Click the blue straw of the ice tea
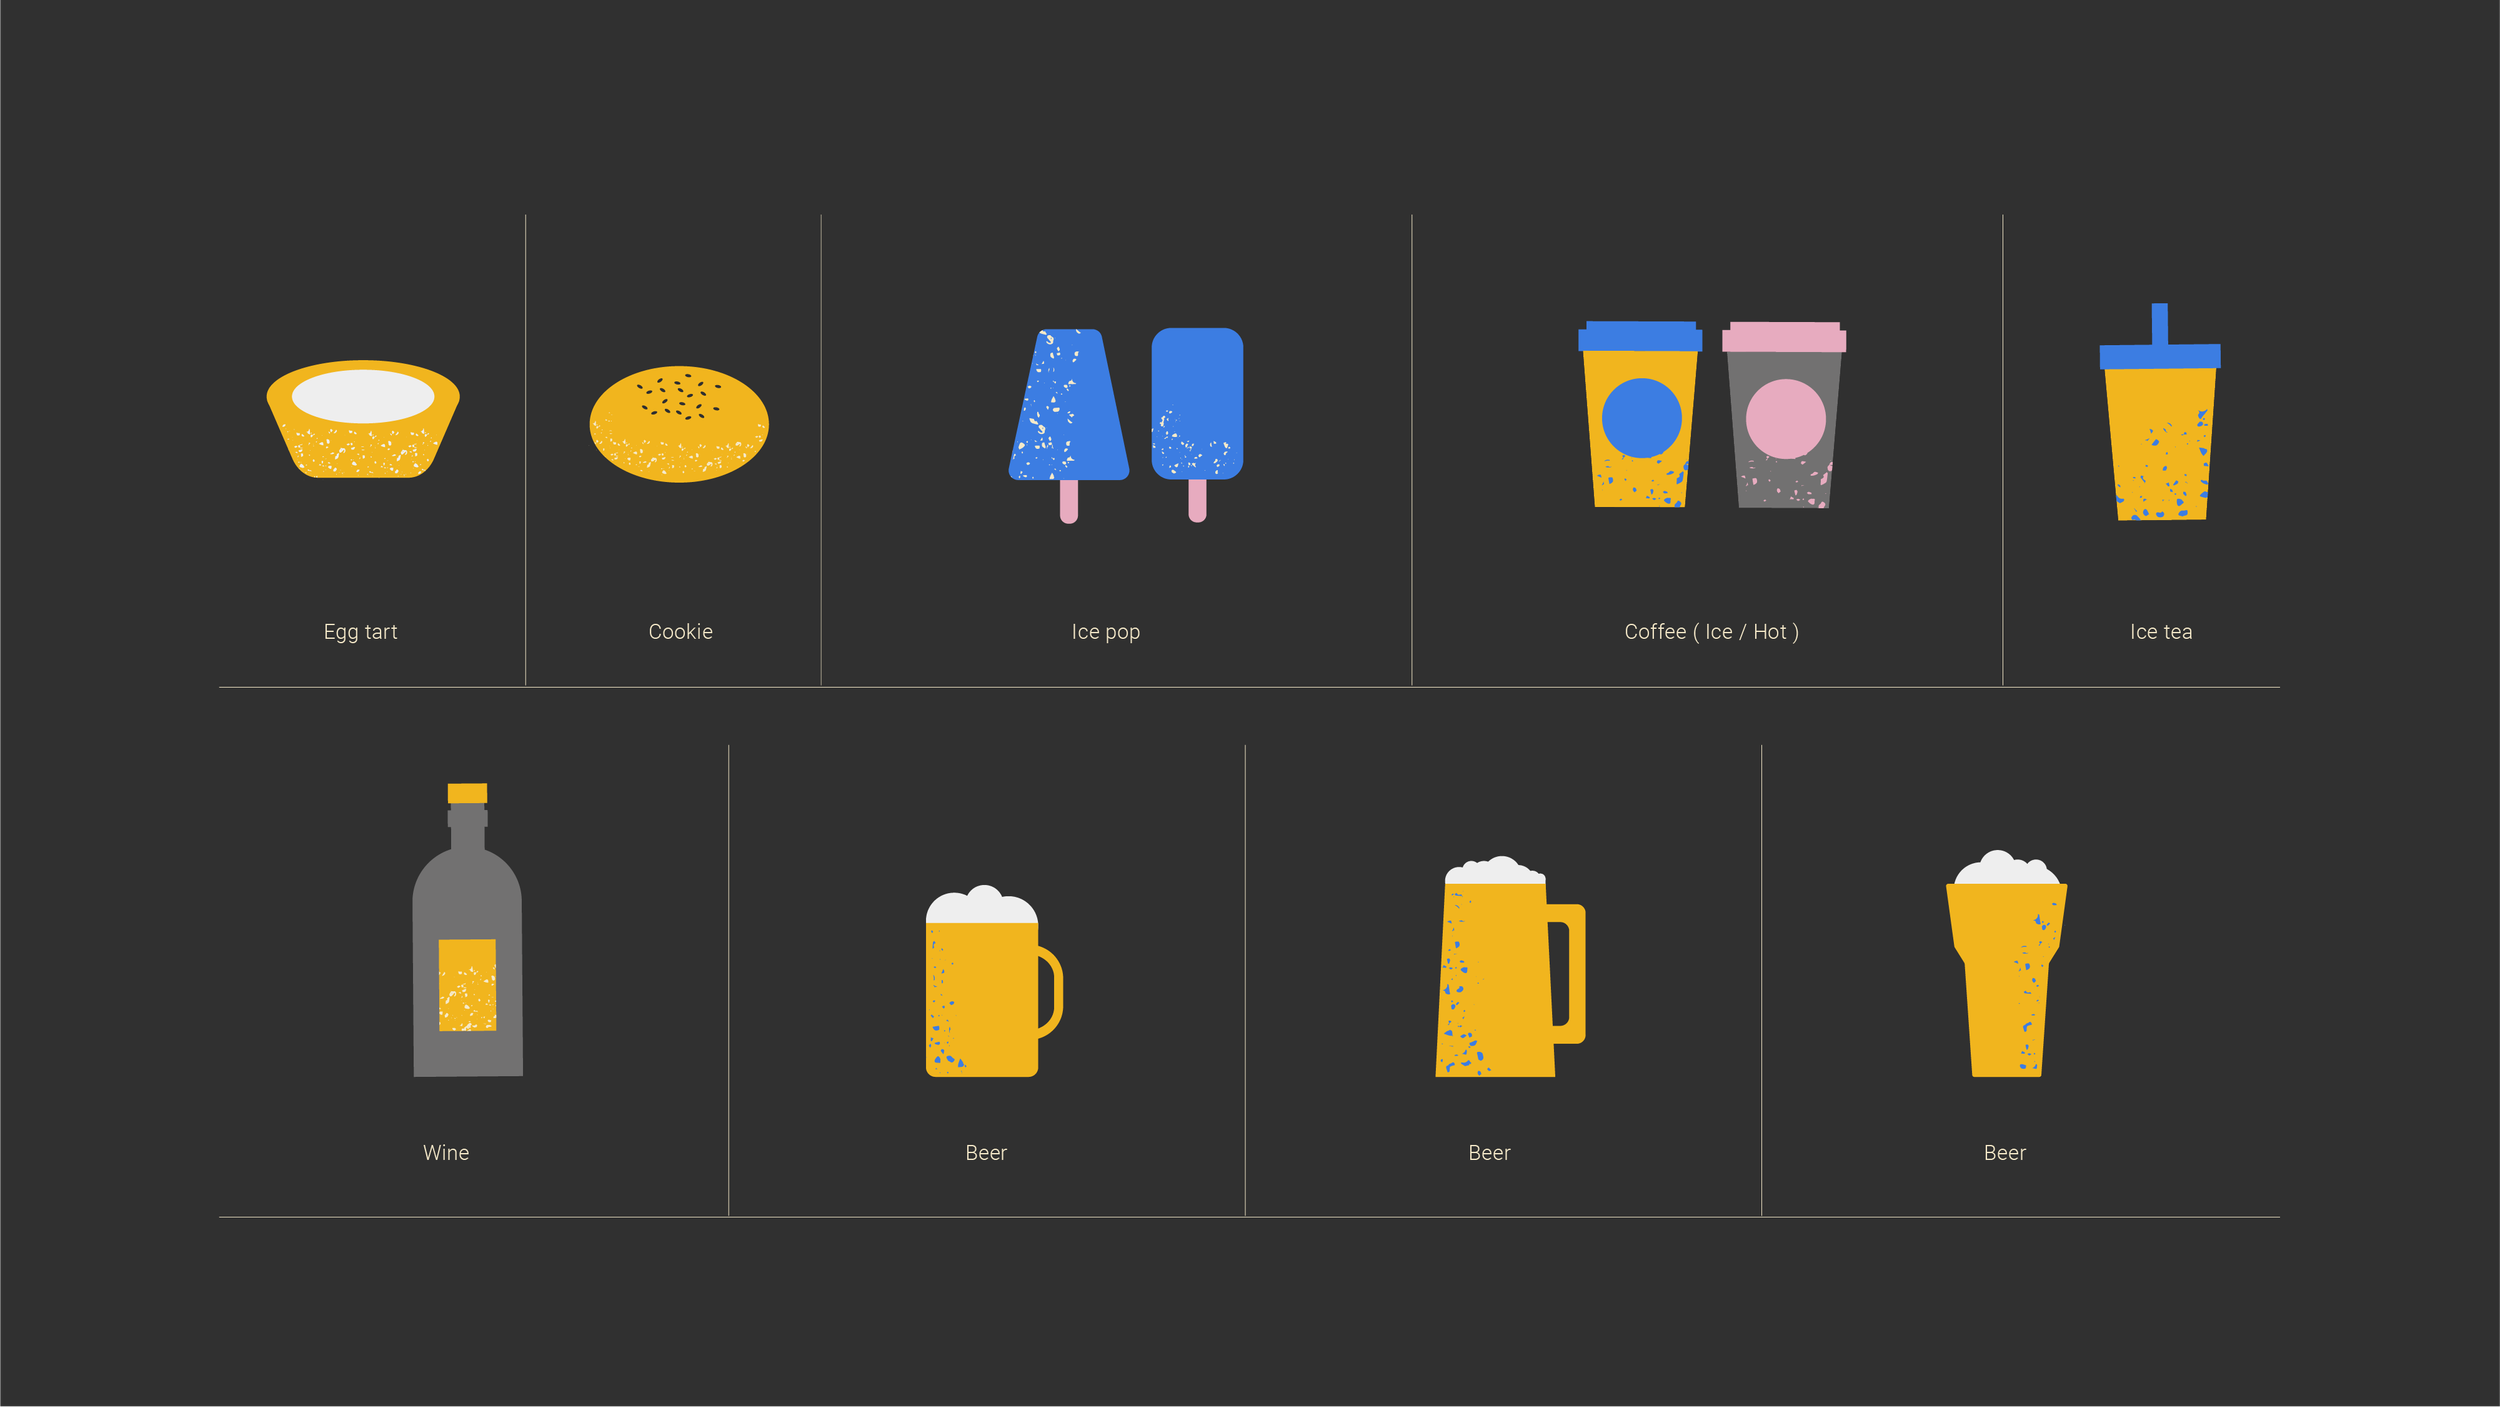 click(2160, 324)
